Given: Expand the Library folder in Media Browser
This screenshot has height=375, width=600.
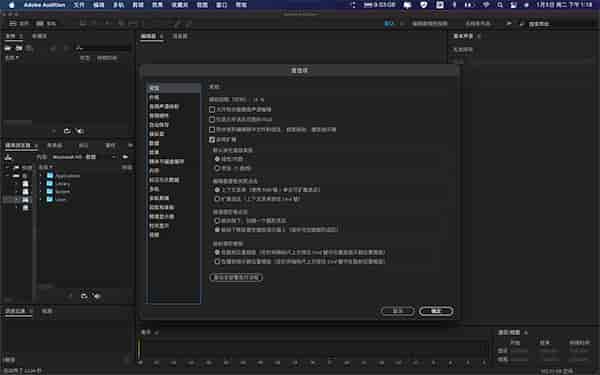Looking at the screenshot, I should 41,184.
